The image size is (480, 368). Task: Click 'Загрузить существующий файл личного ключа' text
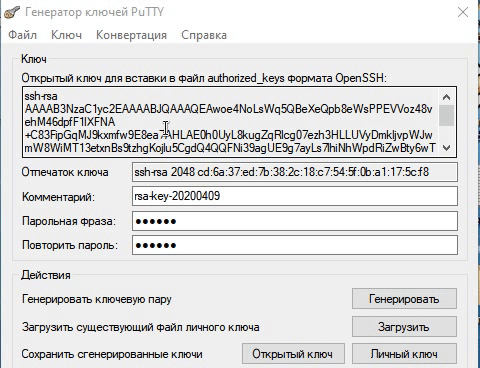[x=141, y=327]
